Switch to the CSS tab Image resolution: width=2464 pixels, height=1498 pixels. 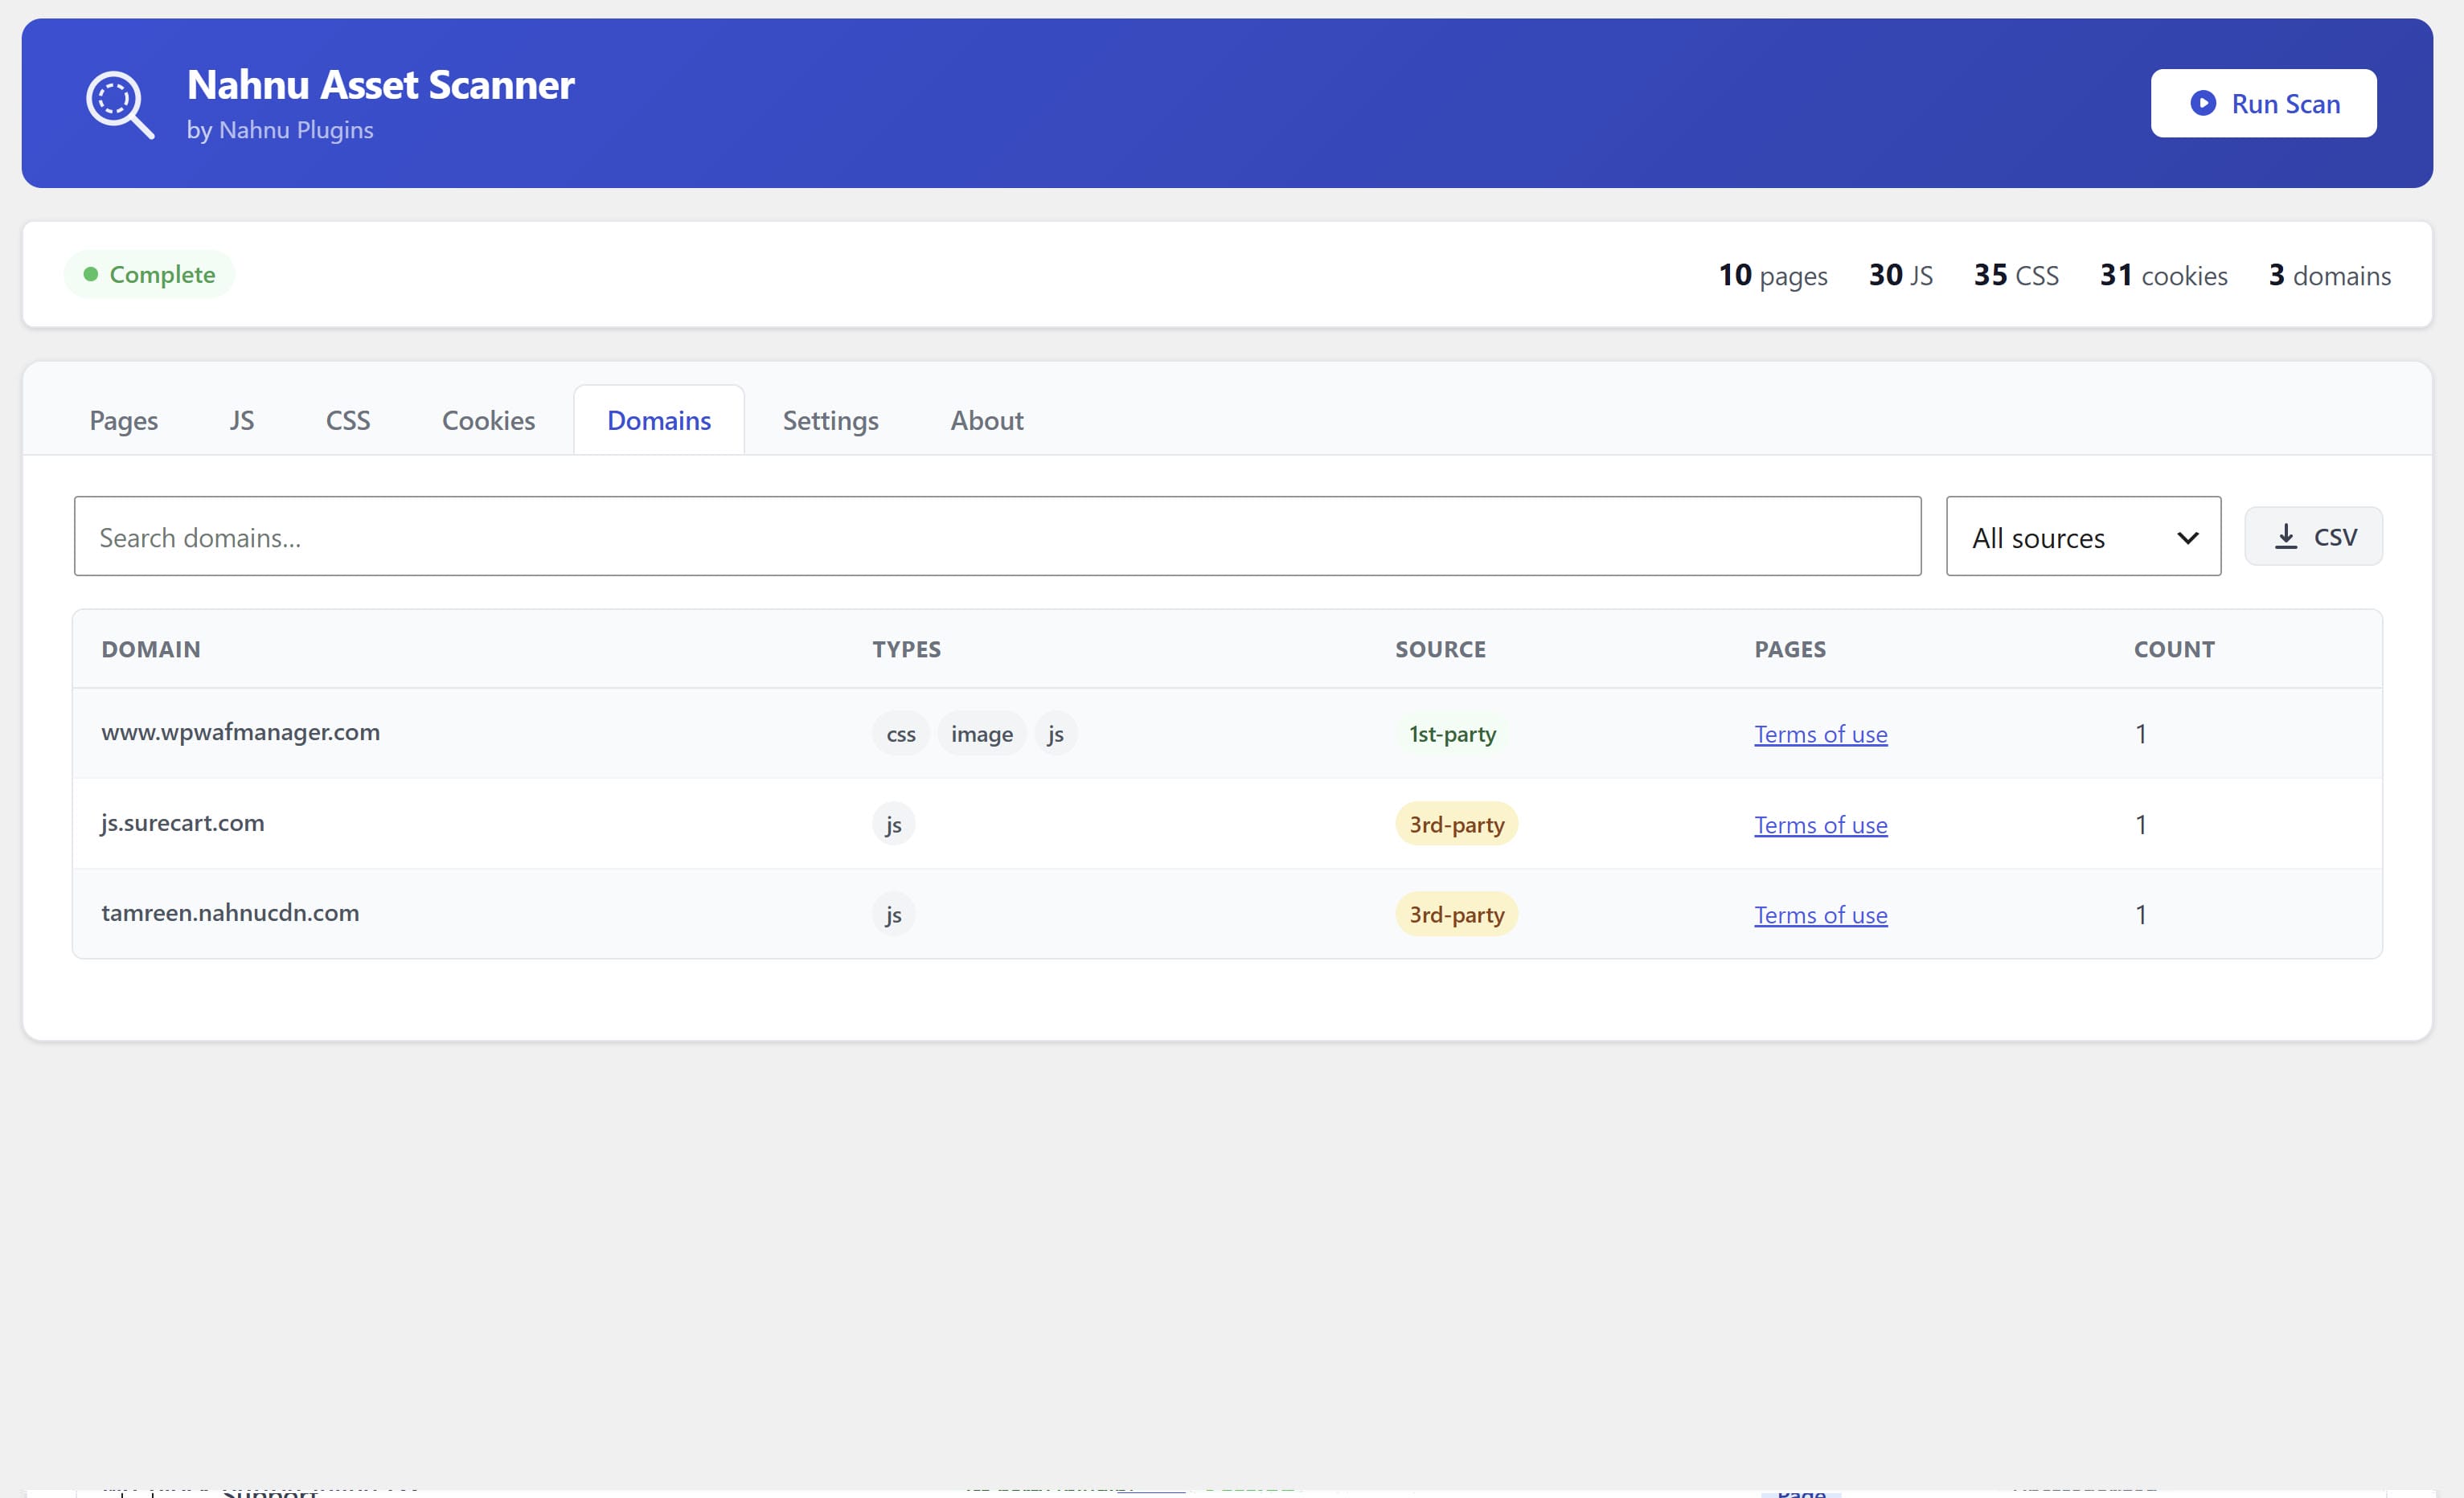tap(348, 420)
